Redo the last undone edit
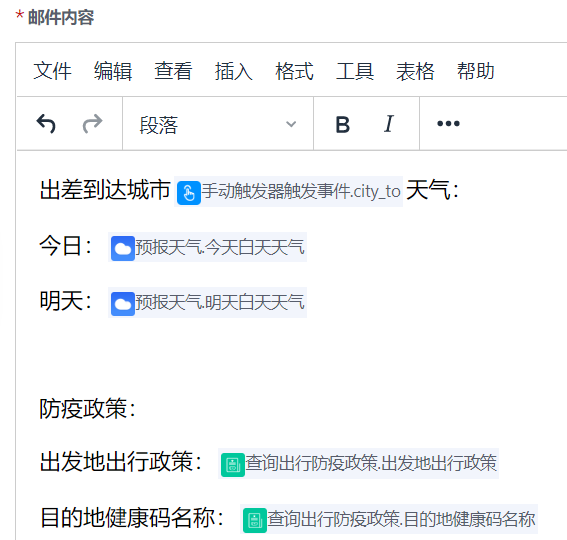The image size is (567, 540). (93, 124)
